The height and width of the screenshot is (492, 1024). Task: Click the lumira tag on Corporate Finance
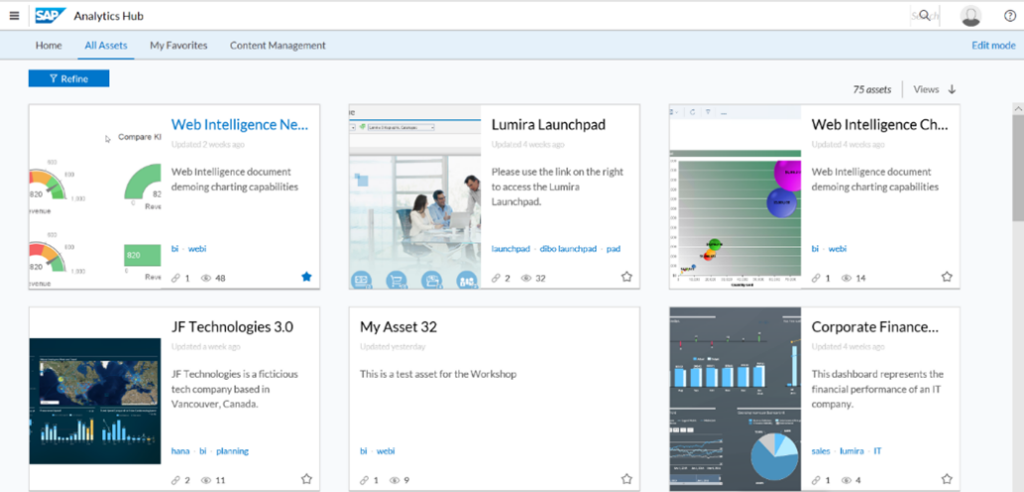click(852, 451)
